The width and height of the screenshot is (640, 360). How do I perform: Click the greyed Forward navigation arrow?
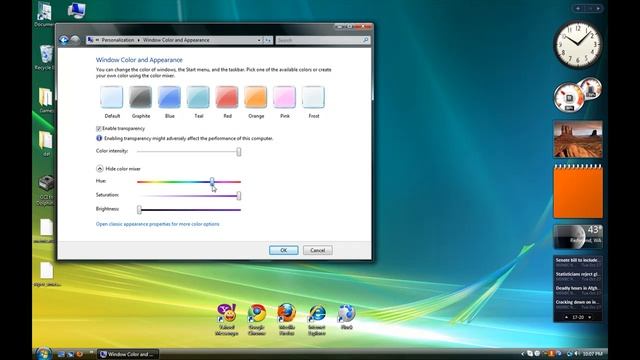coord(75,40)
